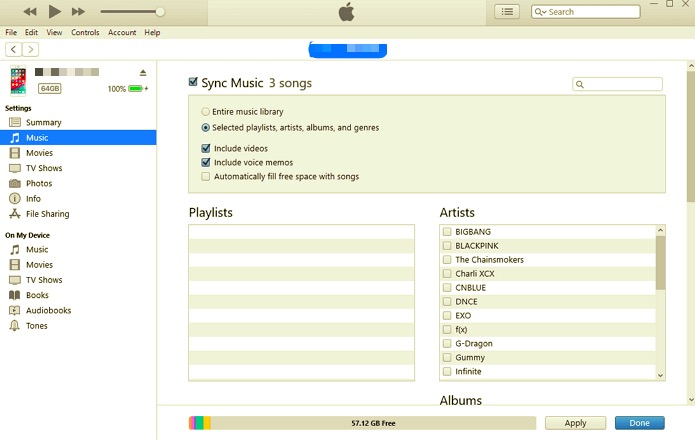
Task: Toggle the Sync Music checkbox
Action: pos(193,82)
